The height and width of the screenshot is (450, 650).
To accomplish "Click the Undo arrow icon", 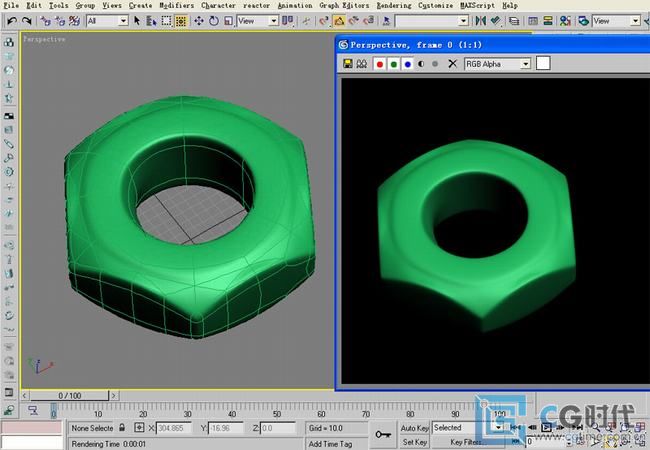I will (12, 21).
